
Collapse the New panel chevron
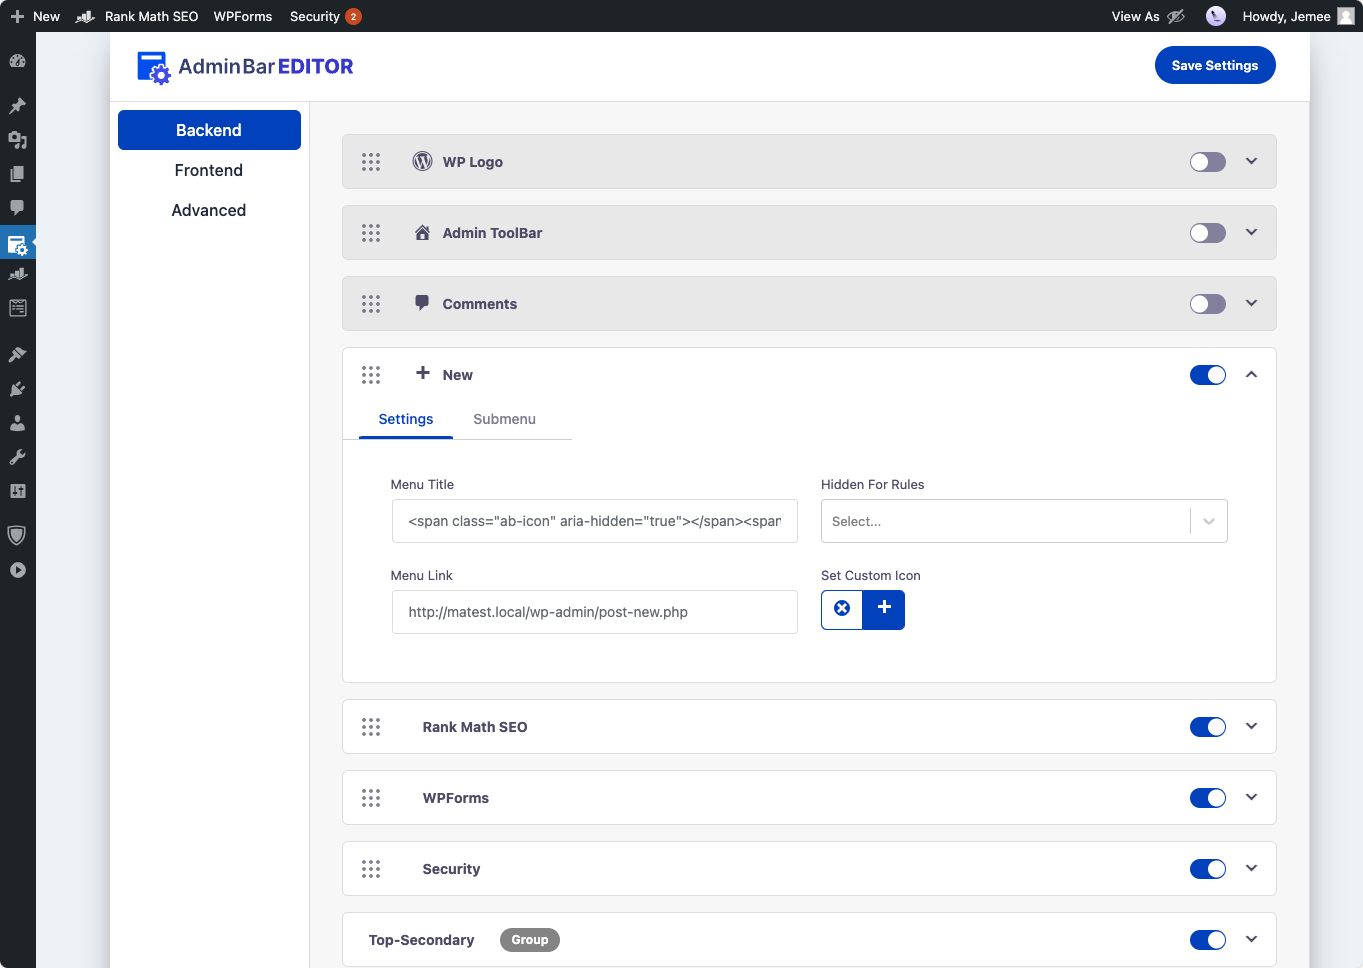pos(1251,374)
